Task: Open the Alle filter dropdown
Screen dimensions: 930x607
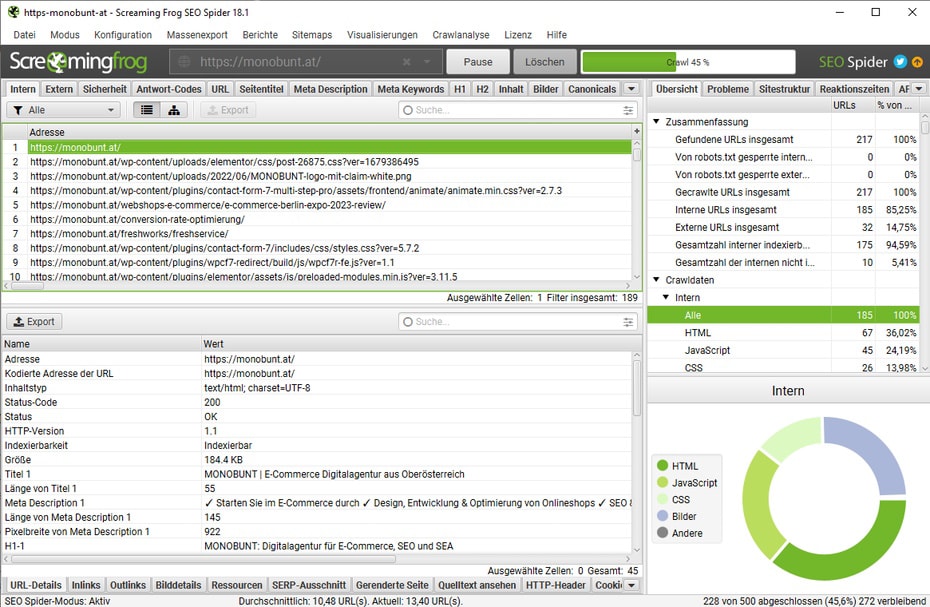Action: click(x=63, y=110)
